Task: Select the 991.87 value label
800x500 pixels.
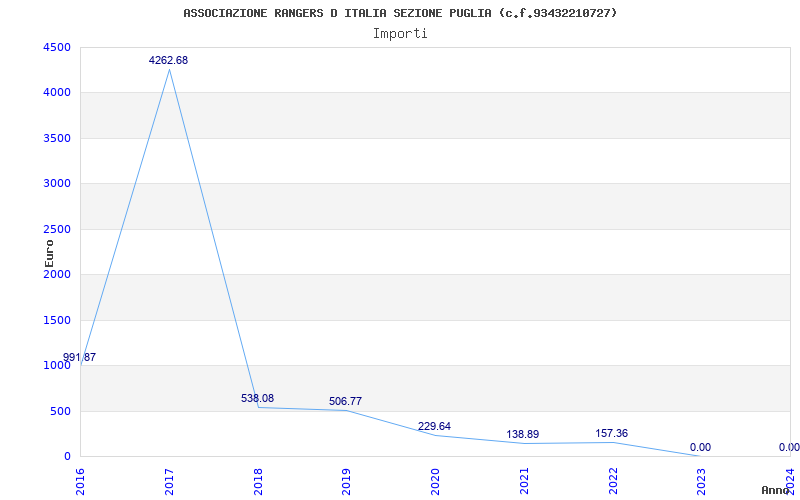Action: (79, 357)
